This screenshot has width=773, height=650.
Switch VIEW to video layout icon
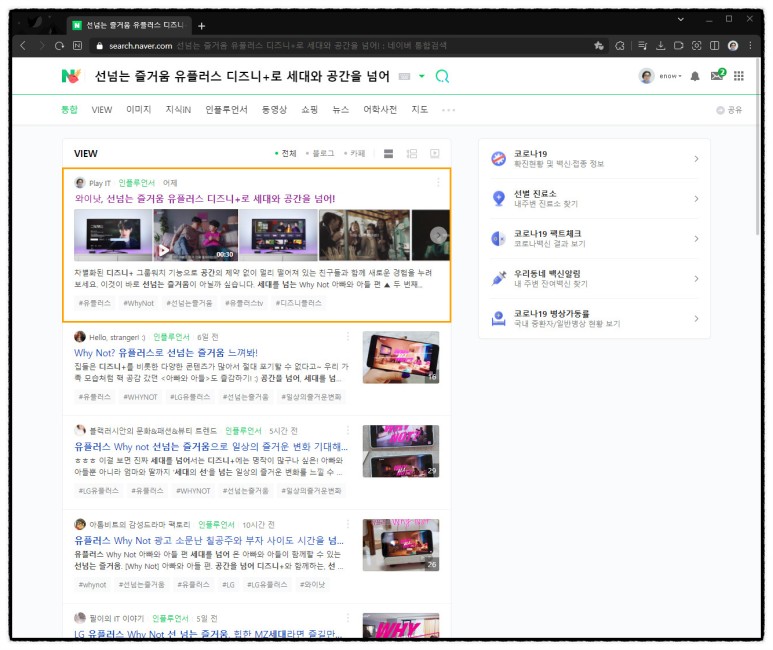[434, 153]
